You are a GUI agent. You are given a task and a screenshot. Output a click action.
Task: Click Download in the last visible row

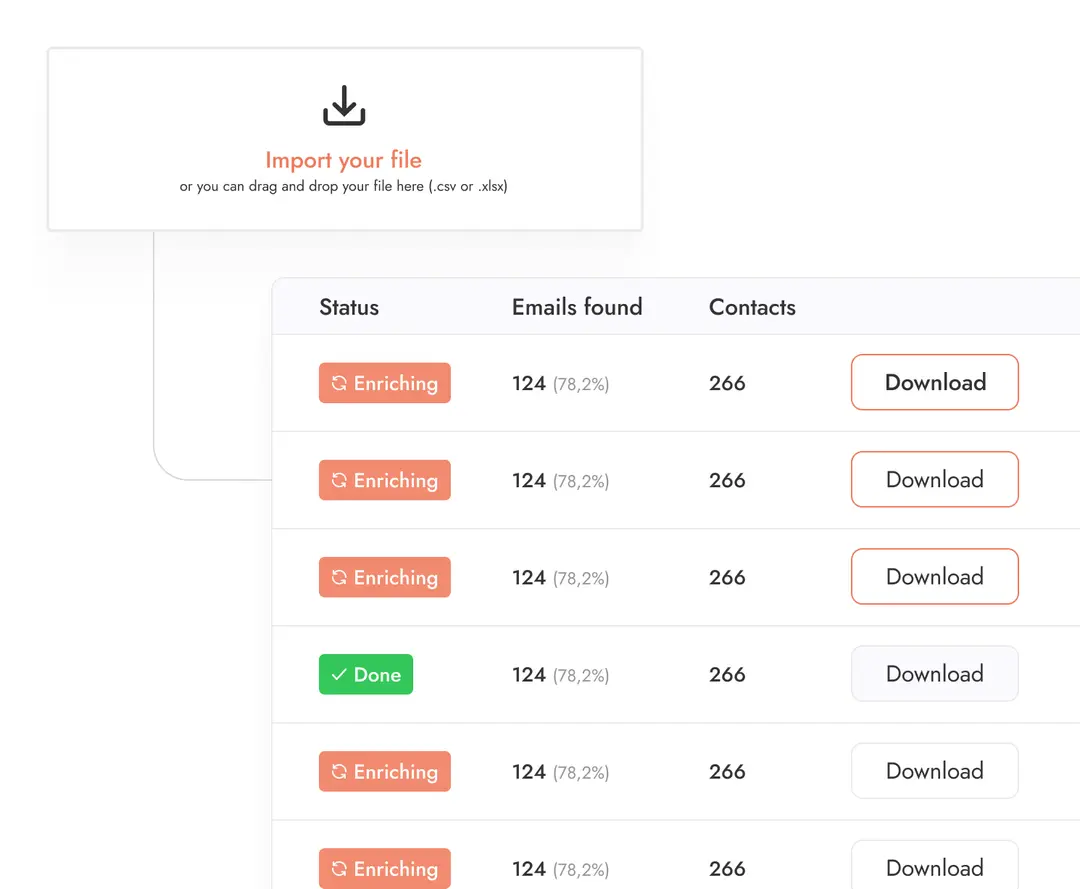pyautogui.click(x=935, y=866)
